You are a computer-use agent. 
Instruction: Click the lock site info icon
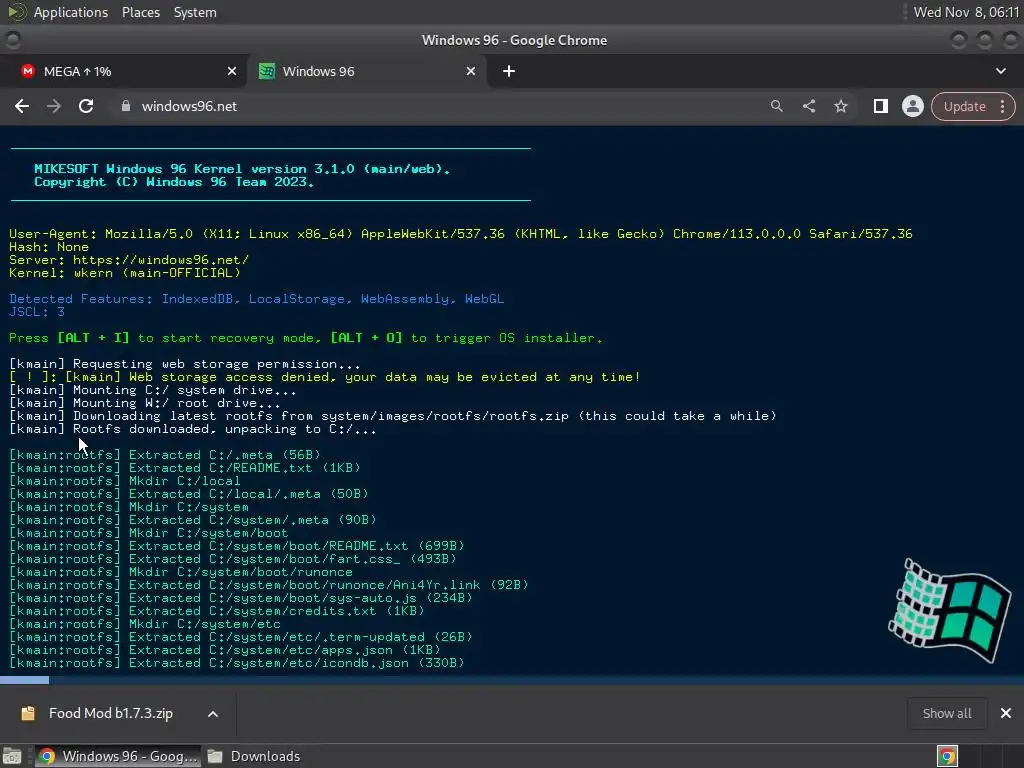pos(126,106)
